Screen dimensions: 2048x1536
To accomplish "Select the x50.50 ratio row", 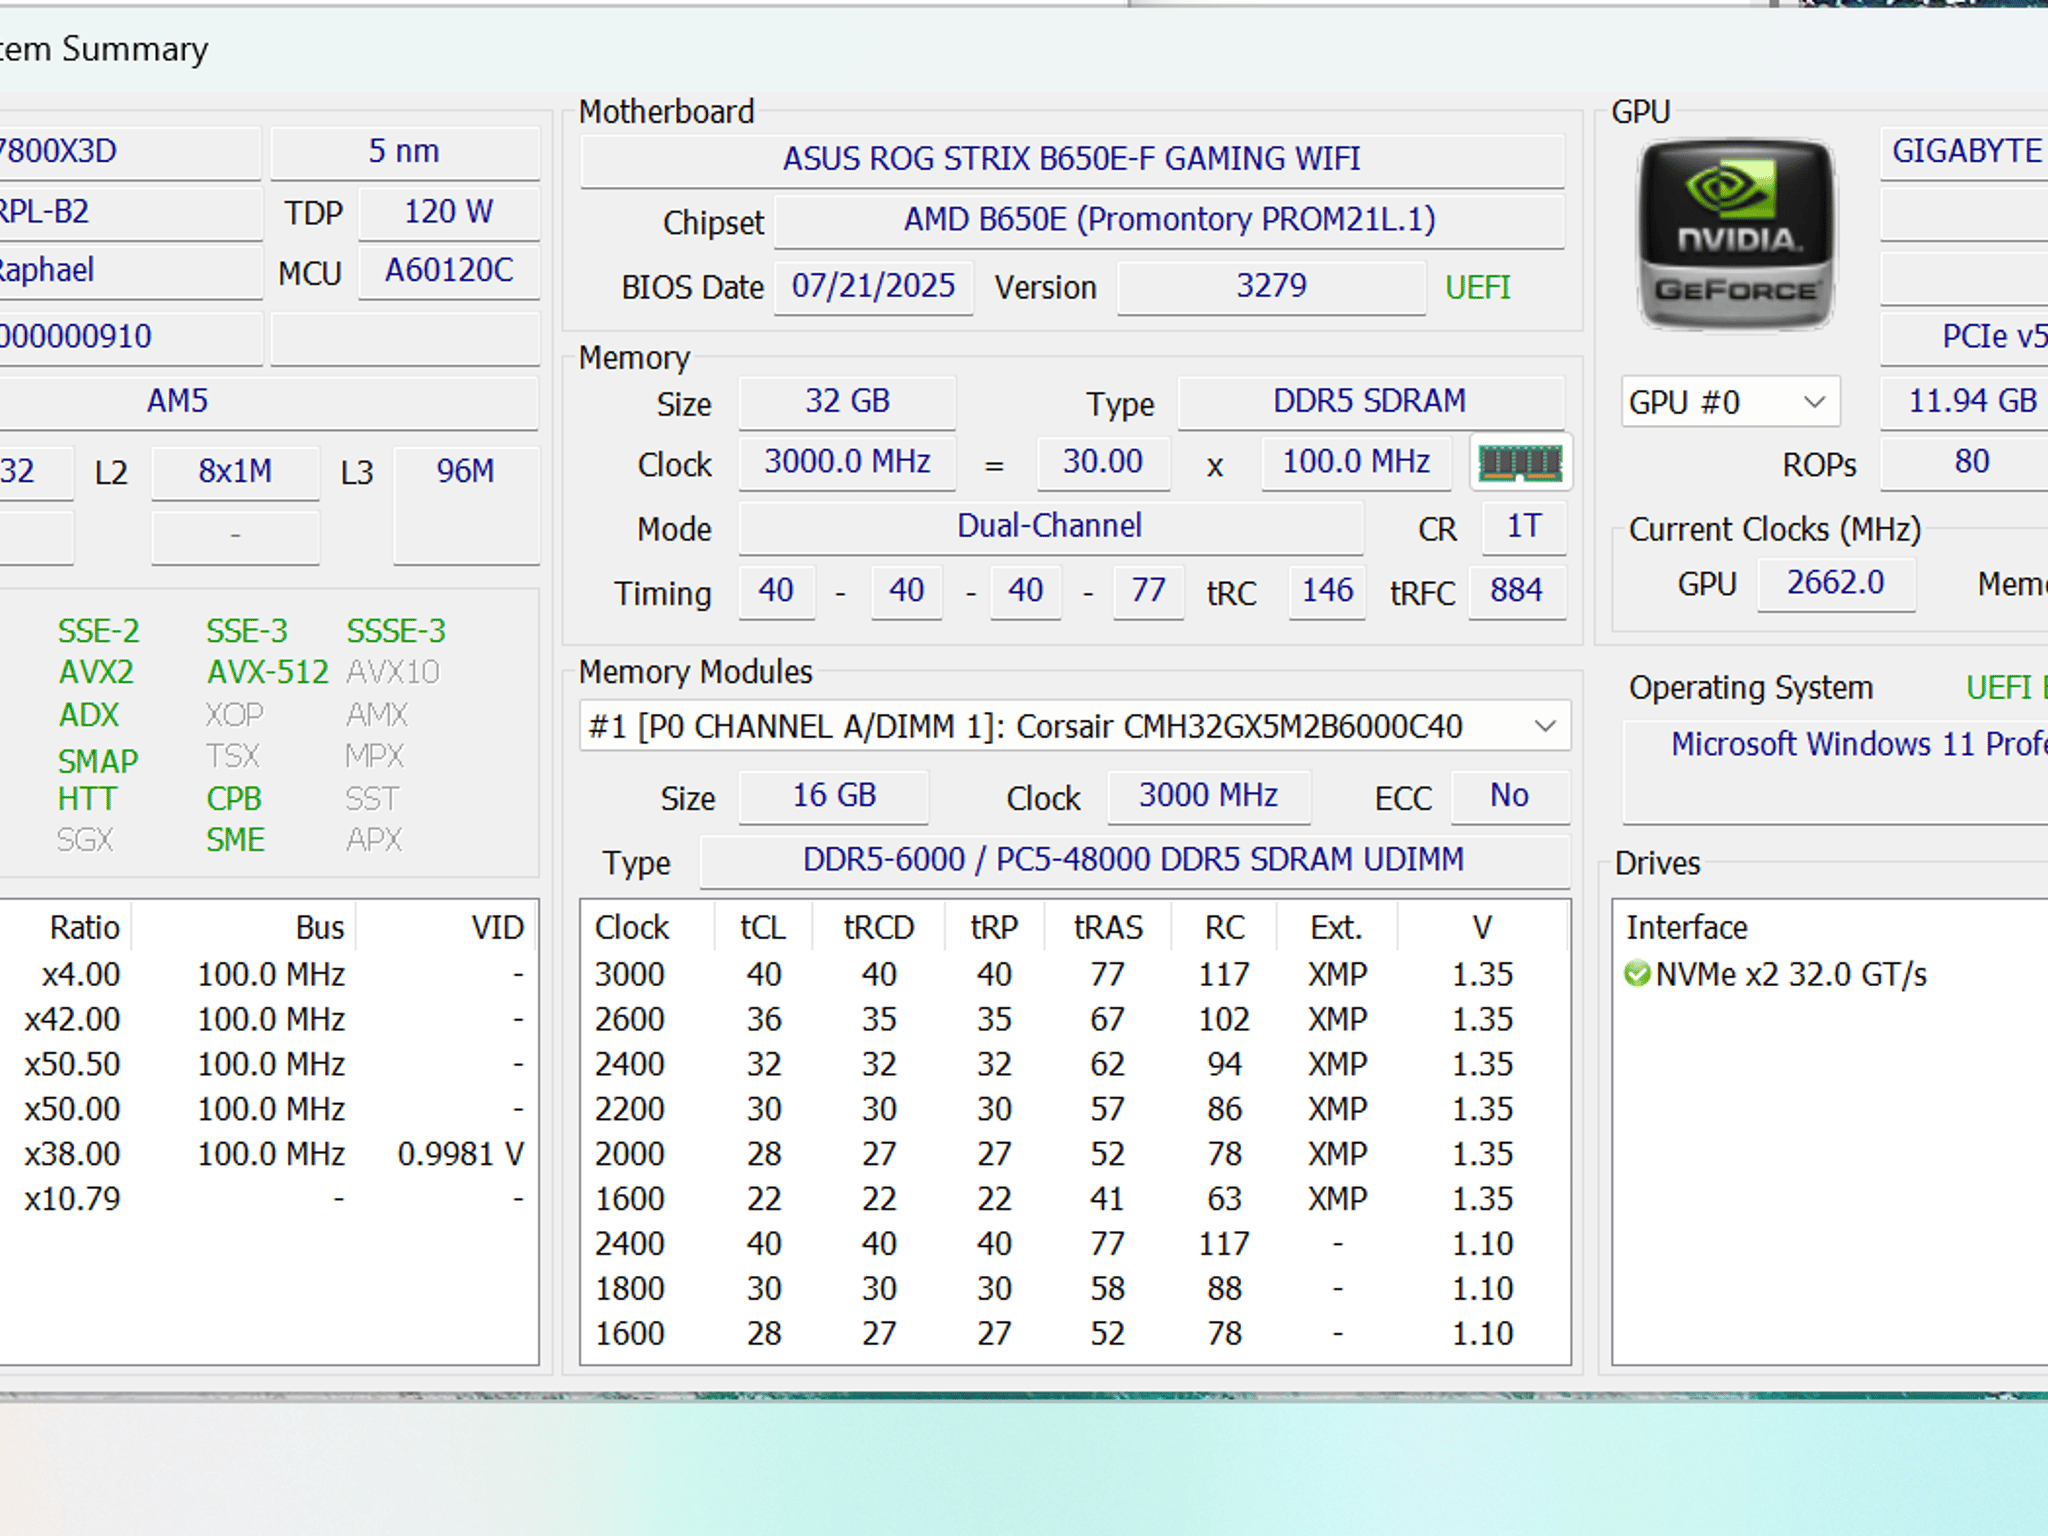I will 268,1064.
